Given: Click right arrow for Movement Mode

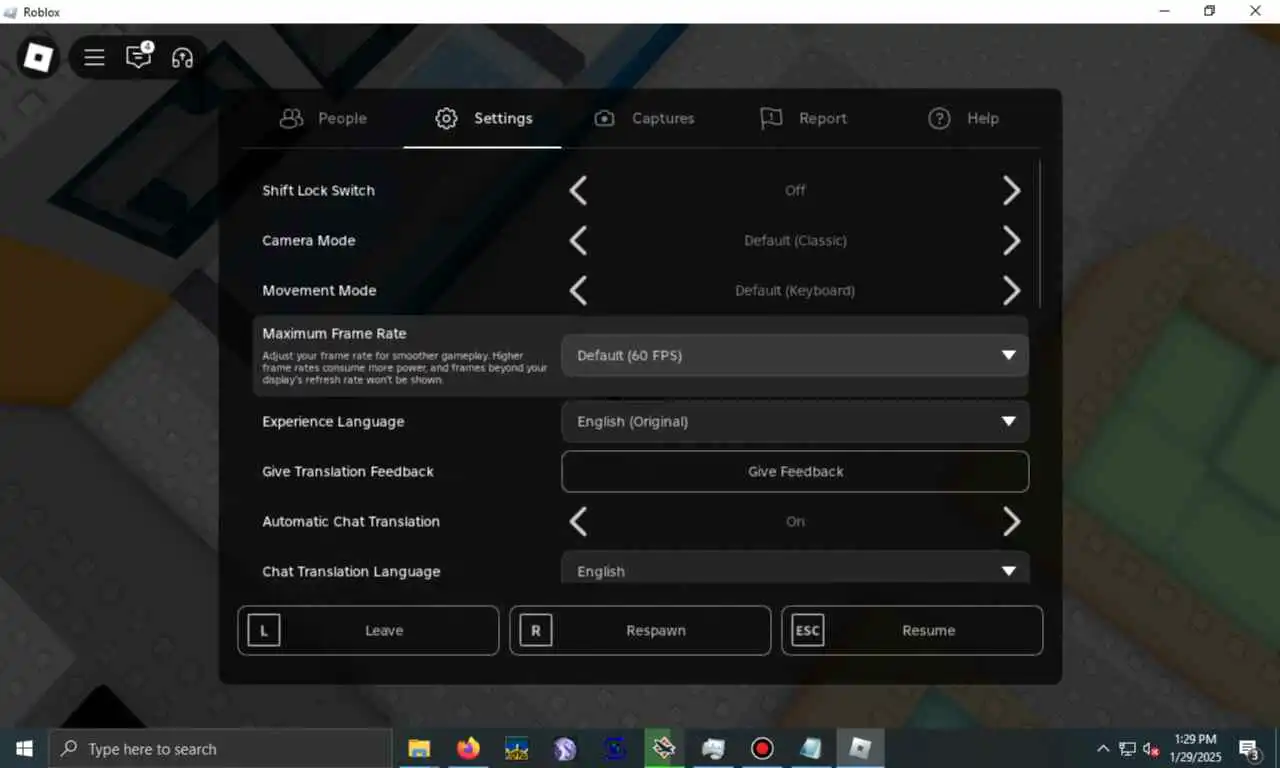Looking at the screenshot, I should click(1011, 290).
